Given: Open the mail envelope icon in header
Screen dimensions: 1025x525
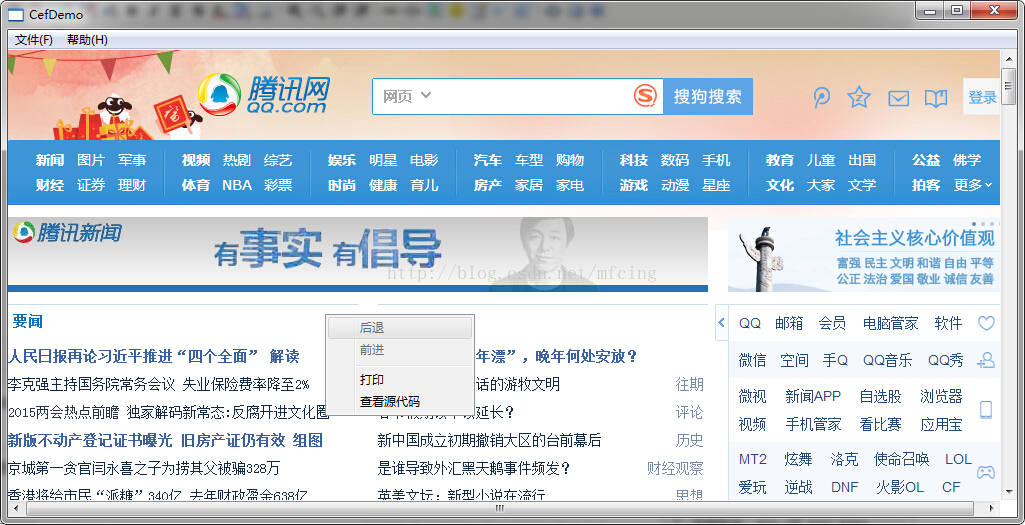Looking at the screenshot, I should [x=898, y=98].
